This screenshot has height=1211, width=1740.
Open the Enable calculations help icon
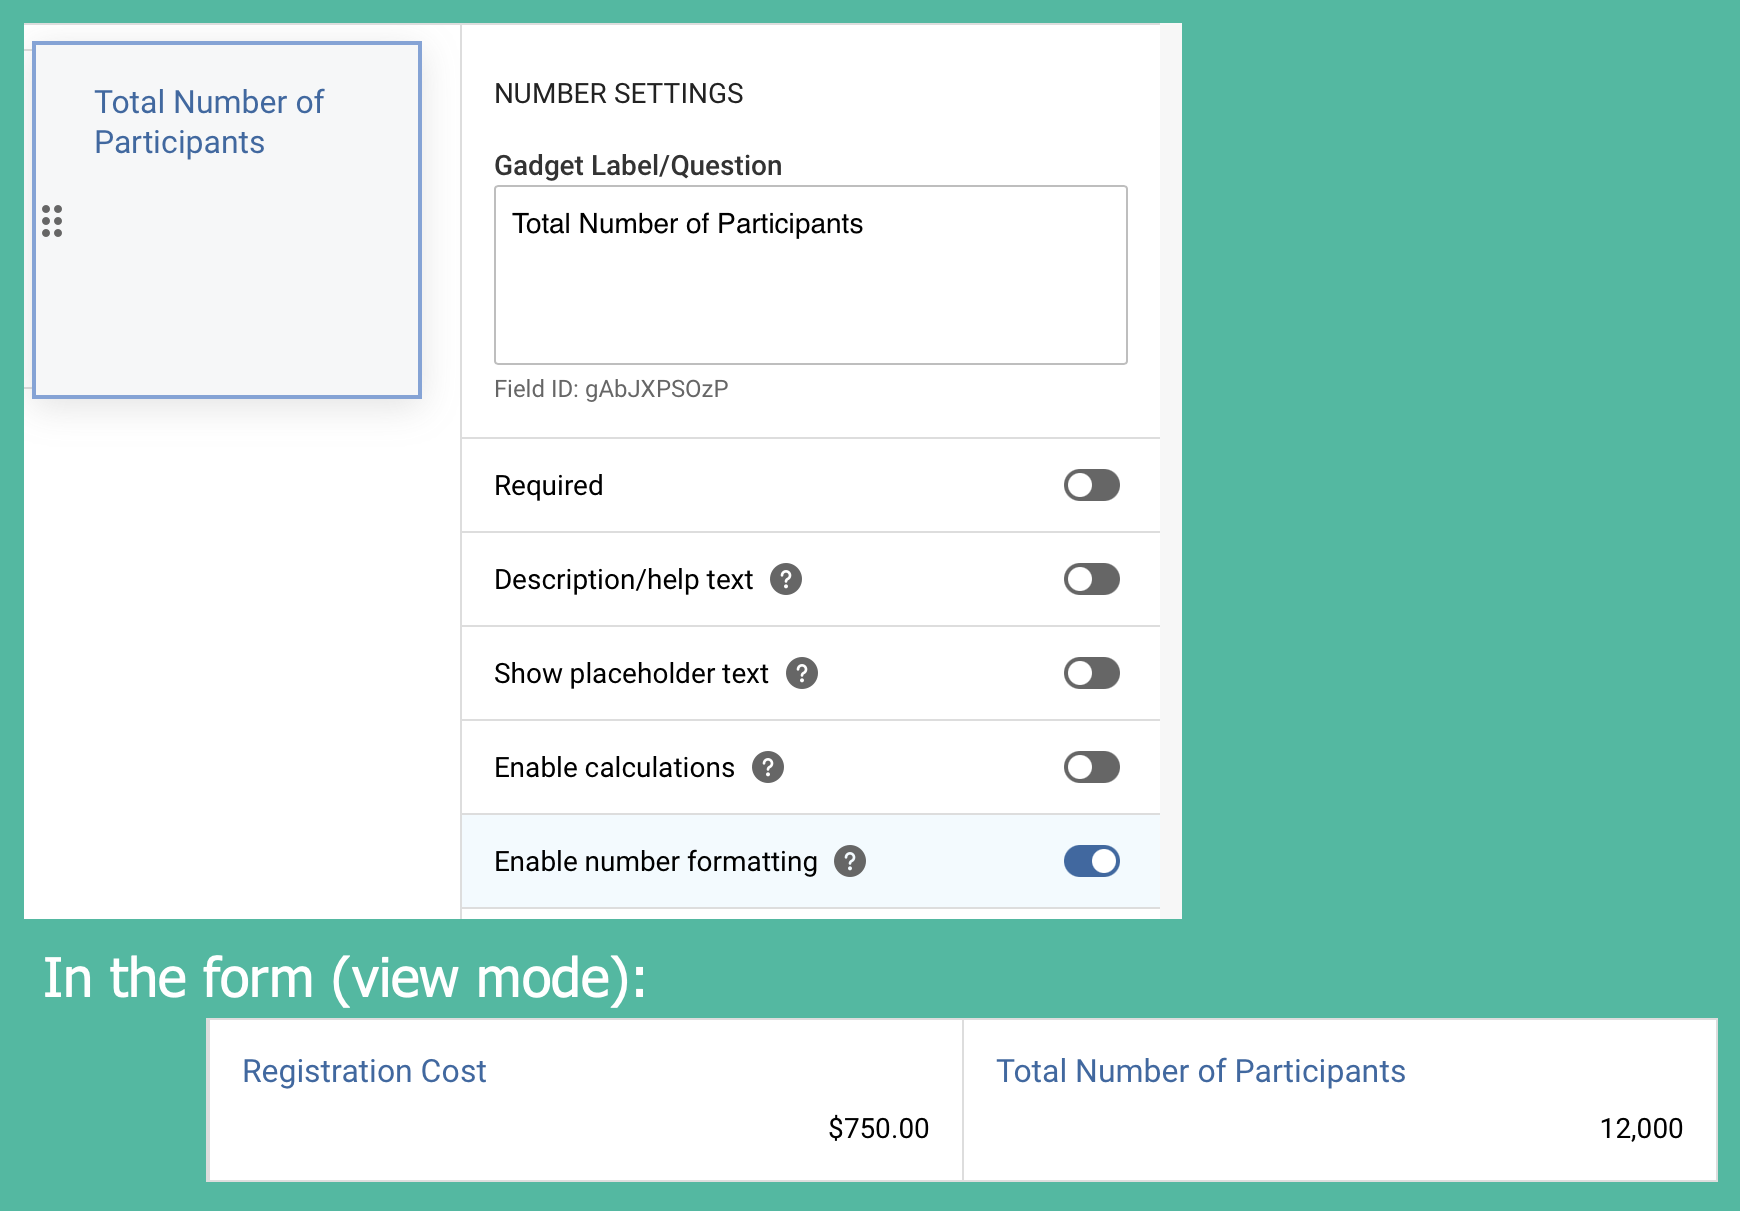click(x=768, y=767)
